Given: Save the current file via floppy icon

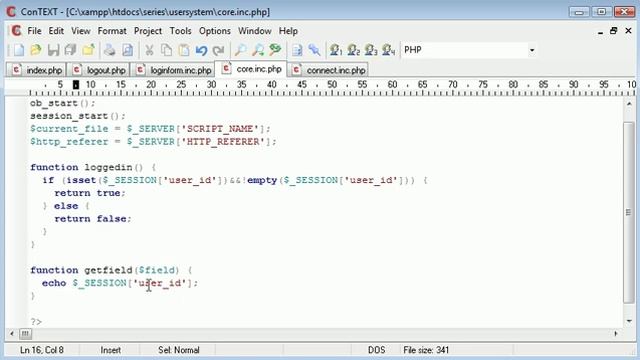Looking at the screenshot, I should [x=53, y=50].
